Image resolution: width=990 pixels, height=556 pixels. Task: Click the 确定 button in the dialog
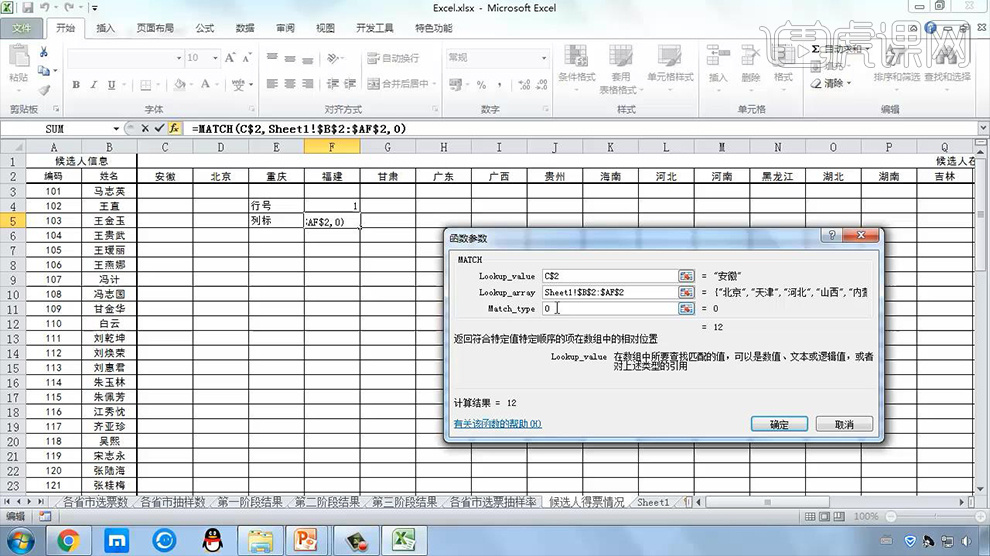coord(779,424)
